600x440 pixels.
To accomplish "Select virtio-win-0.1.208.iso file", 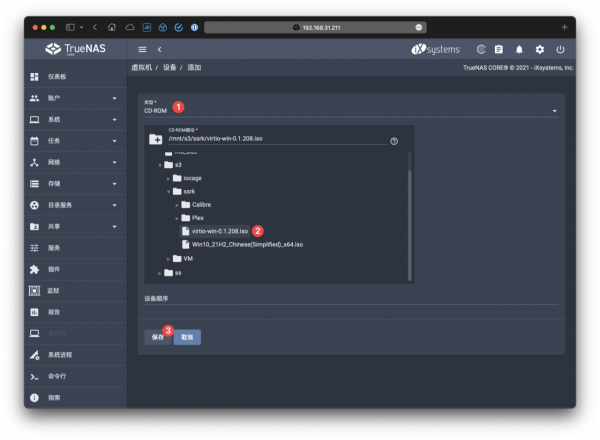I will 215,231.
